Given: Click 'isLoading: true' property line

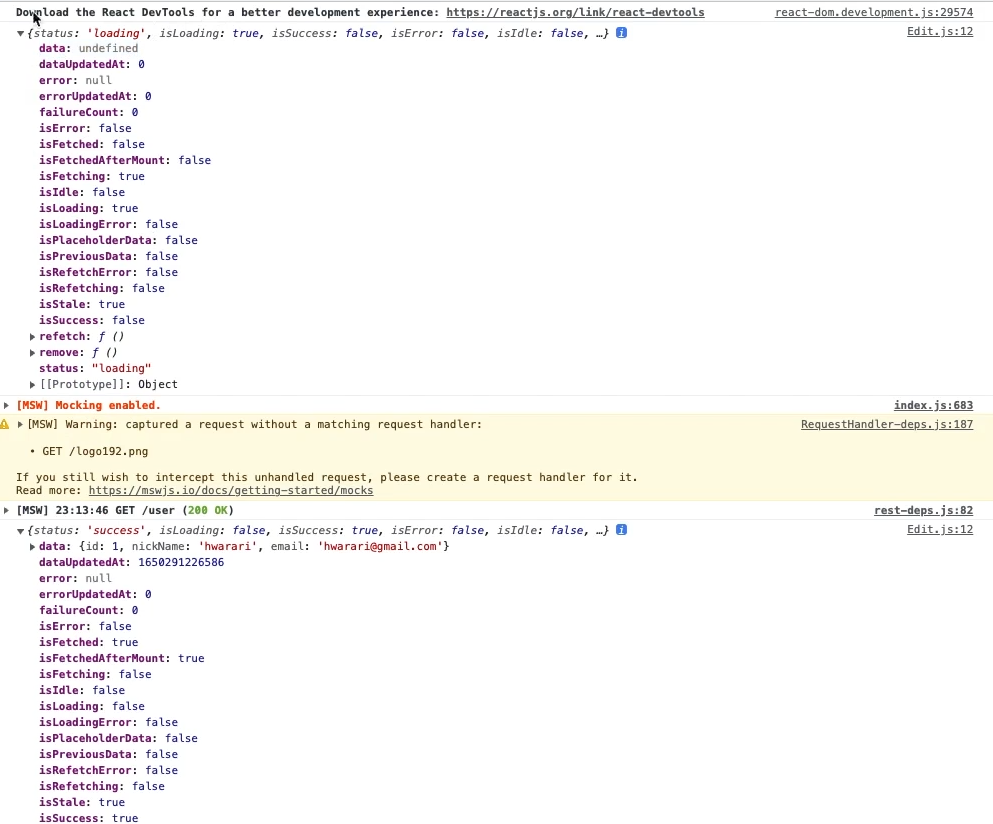Looking at the screenshot, I should click(88, 208).
